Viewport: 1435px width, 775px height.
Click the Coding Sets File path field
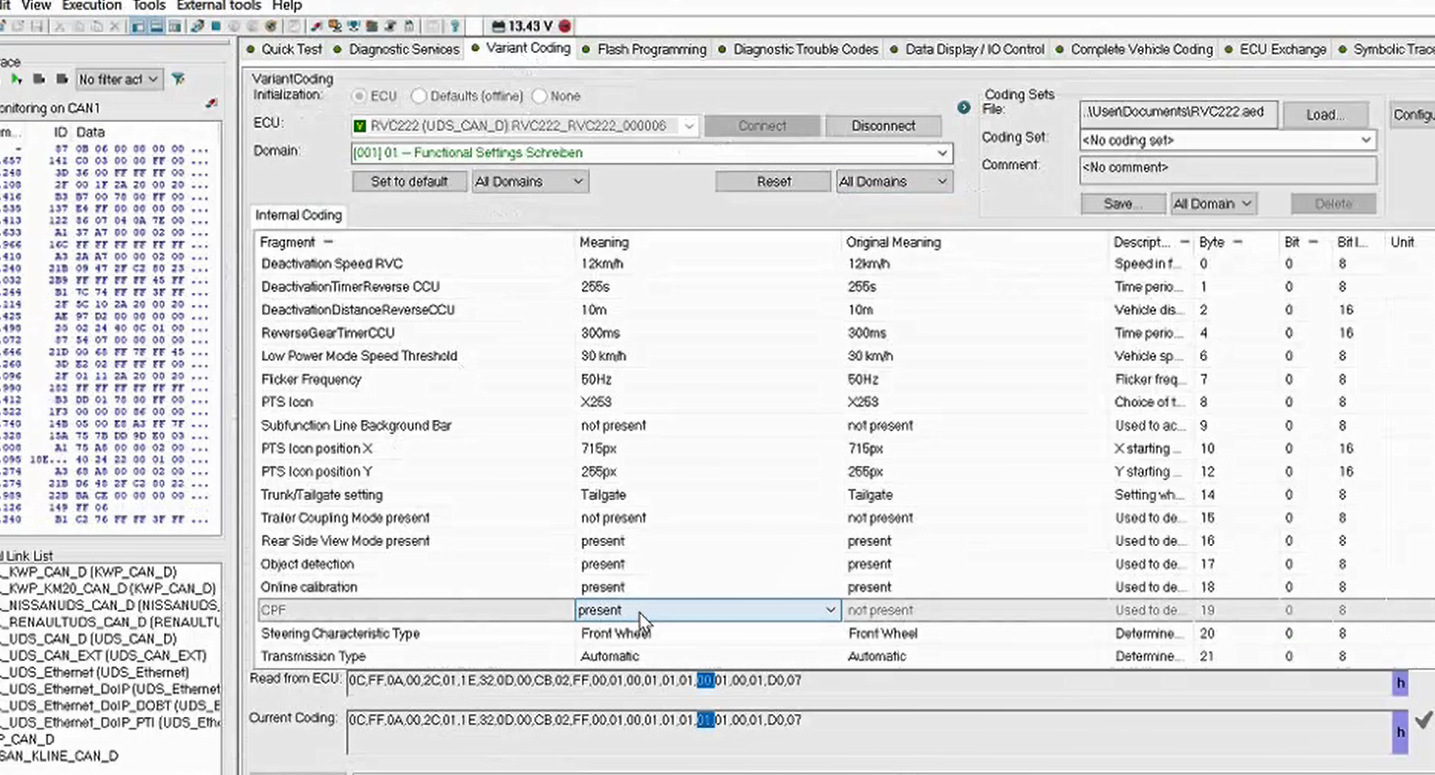(x=1178, y=113)
